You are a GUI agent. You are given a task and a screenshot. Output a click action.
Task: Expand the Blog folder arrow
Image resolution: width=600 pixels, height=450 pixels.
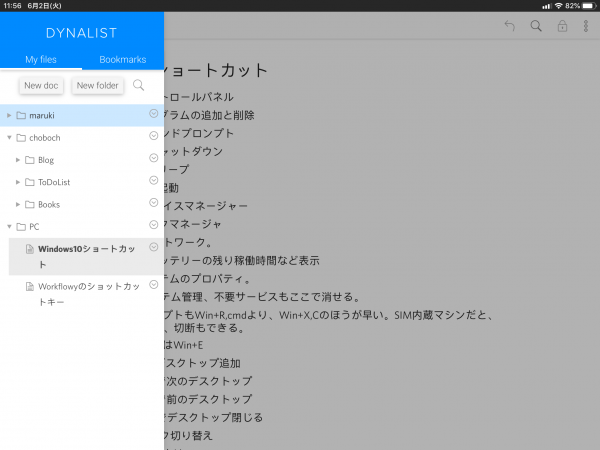click(x=18, y=159)
